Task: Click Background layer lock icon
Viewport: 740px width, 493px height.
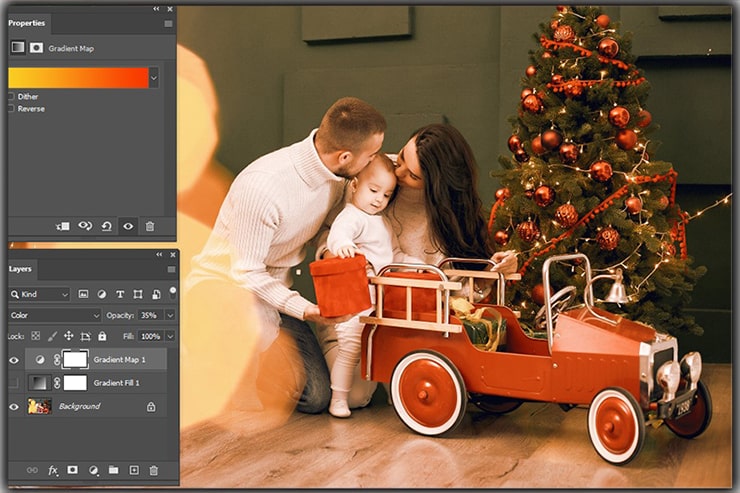Action: [151, 406]
